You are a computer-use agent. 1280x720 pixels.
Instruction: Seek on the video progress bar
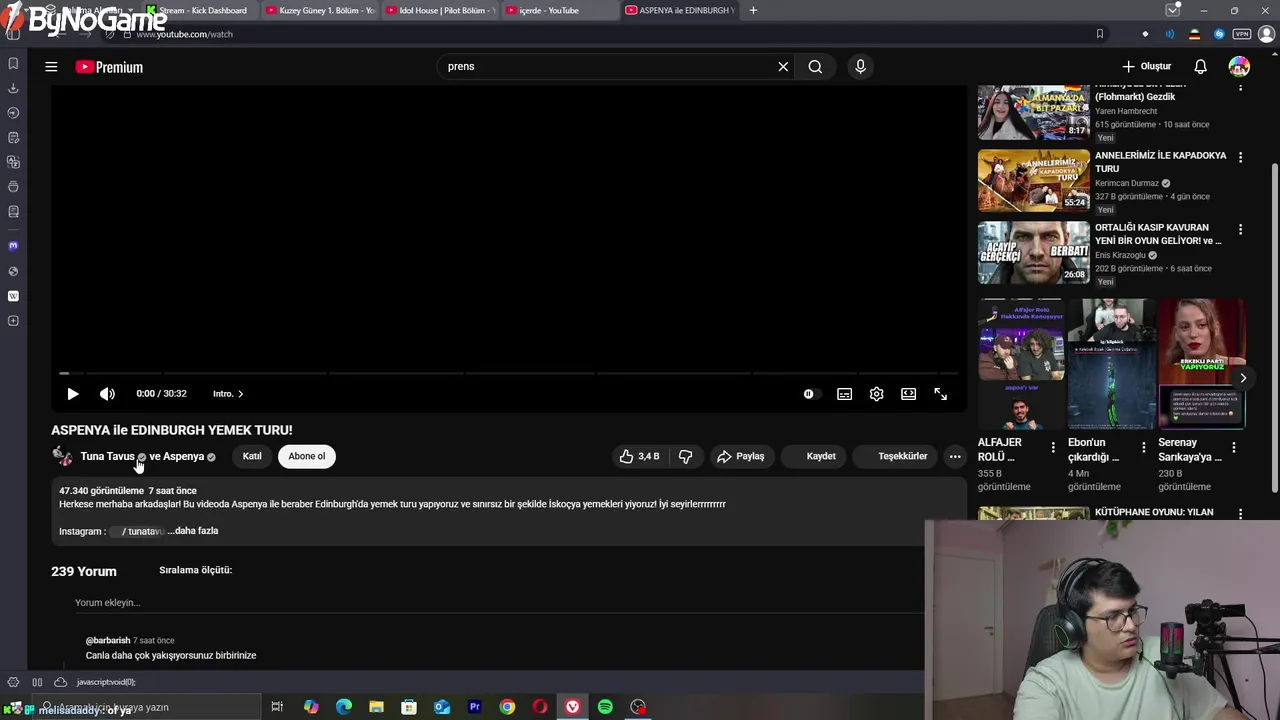(508, 373)
